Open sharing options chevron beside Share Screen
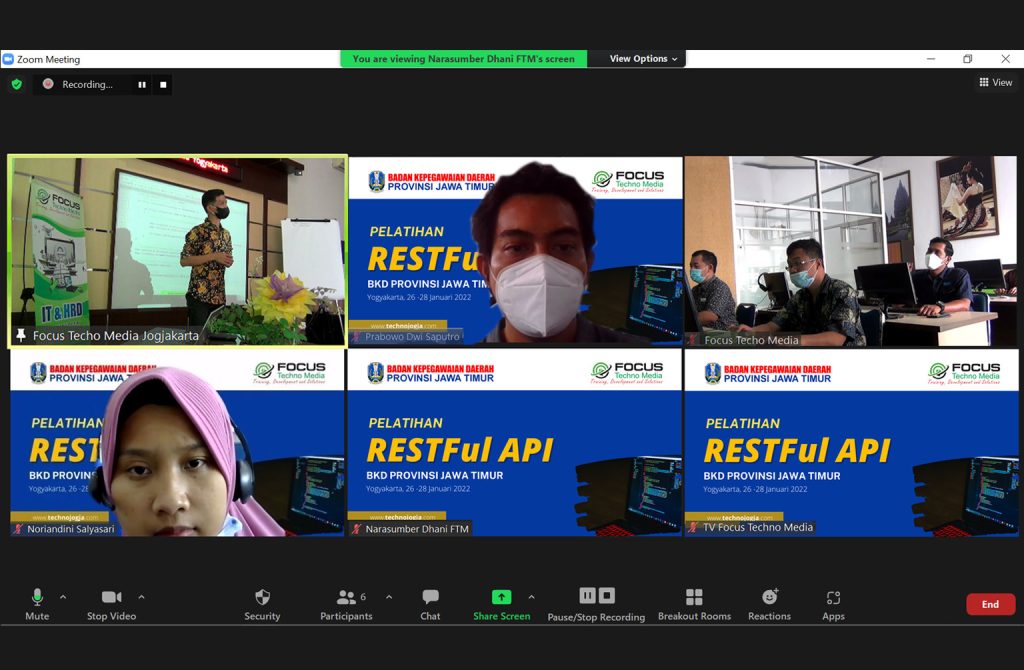Screen dimensions: 1024x670 pos(531,595)
